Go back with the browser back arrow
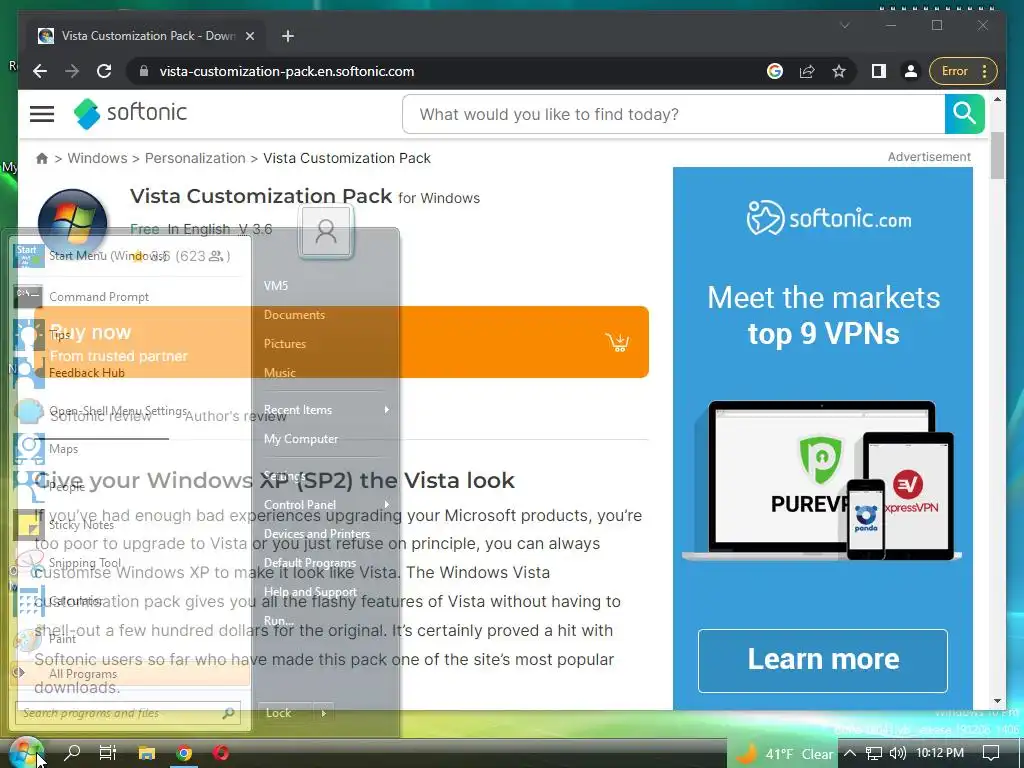This screenshot has height=768, width=1024. (40, 71)
